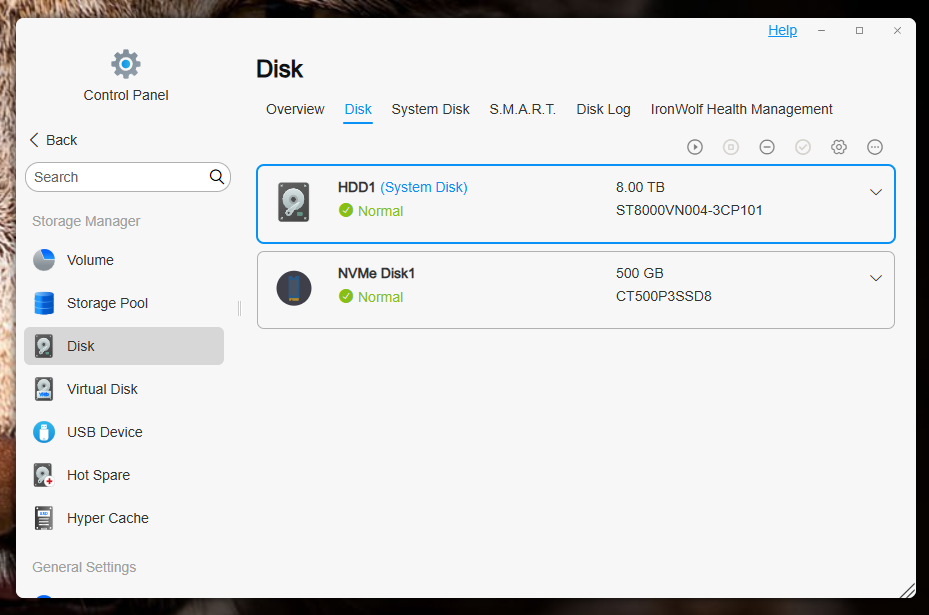Open Hyper Cache section
The width and height of the screenshot is (929, 615).
tap(124, 518)
